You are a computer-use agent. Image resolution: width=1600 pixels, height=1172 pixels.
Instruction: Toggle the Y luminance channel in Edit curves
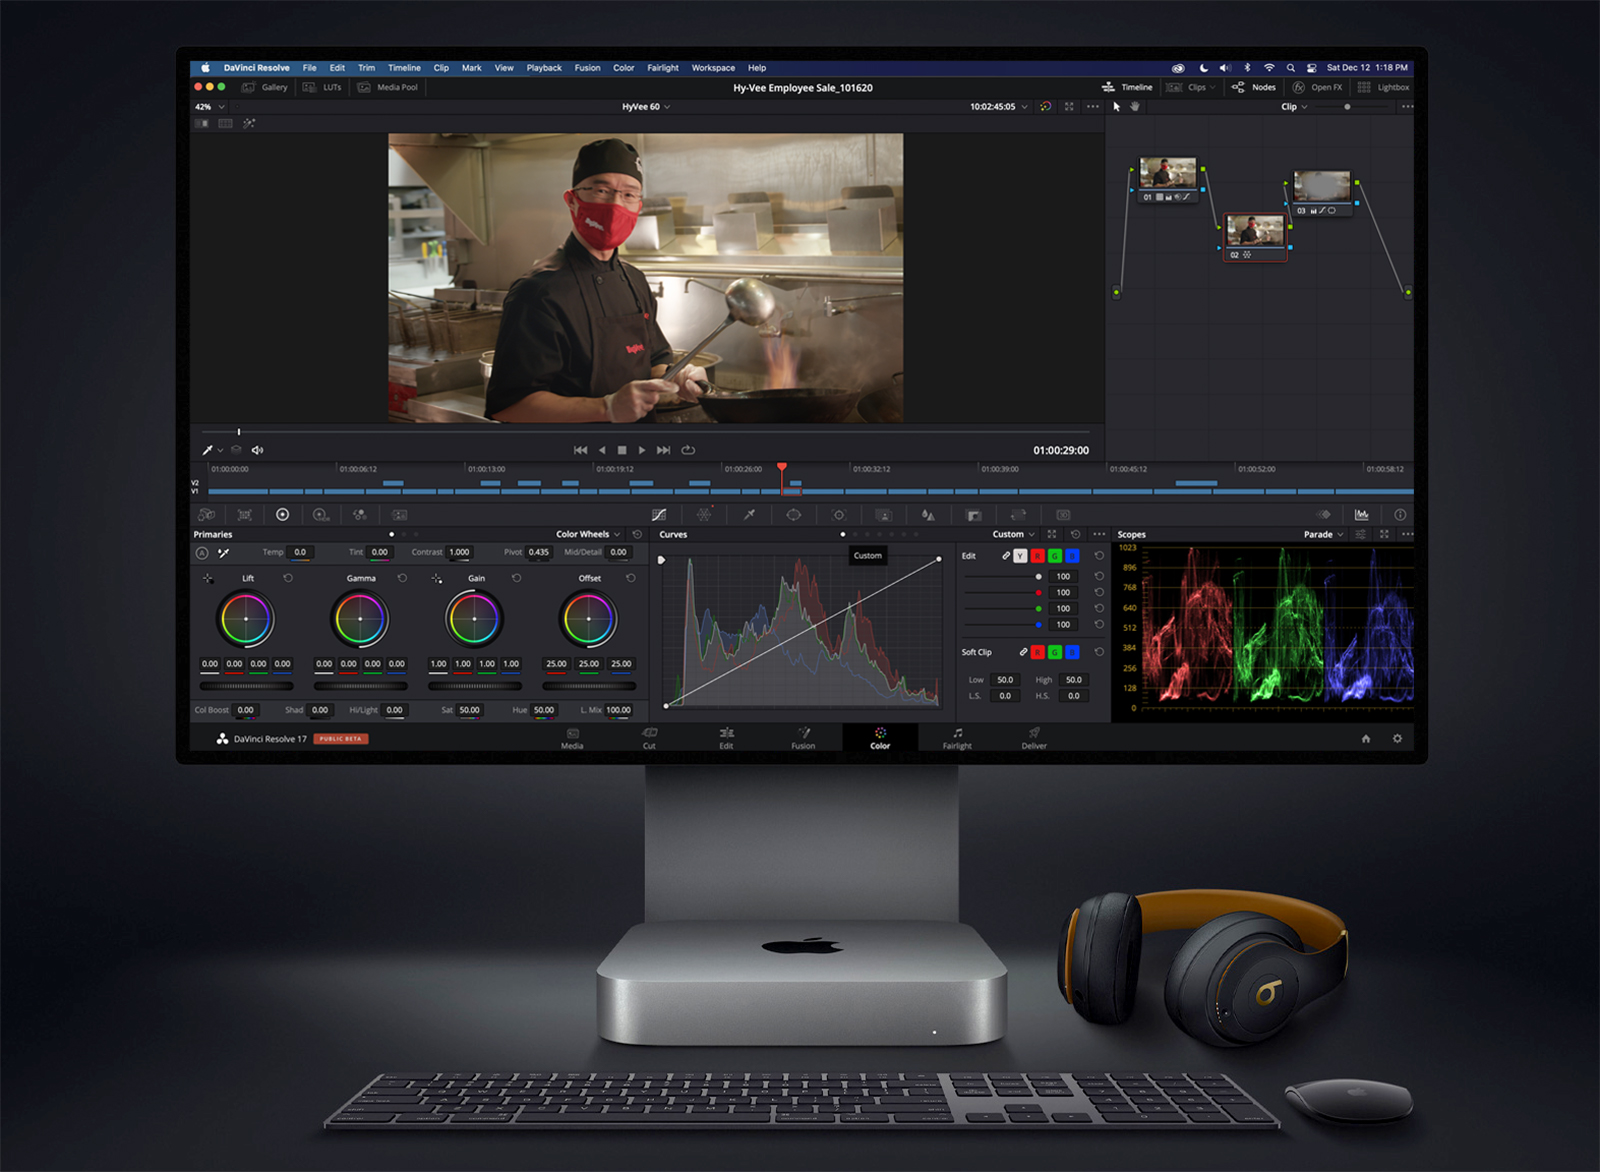[x=1020, y=556]
